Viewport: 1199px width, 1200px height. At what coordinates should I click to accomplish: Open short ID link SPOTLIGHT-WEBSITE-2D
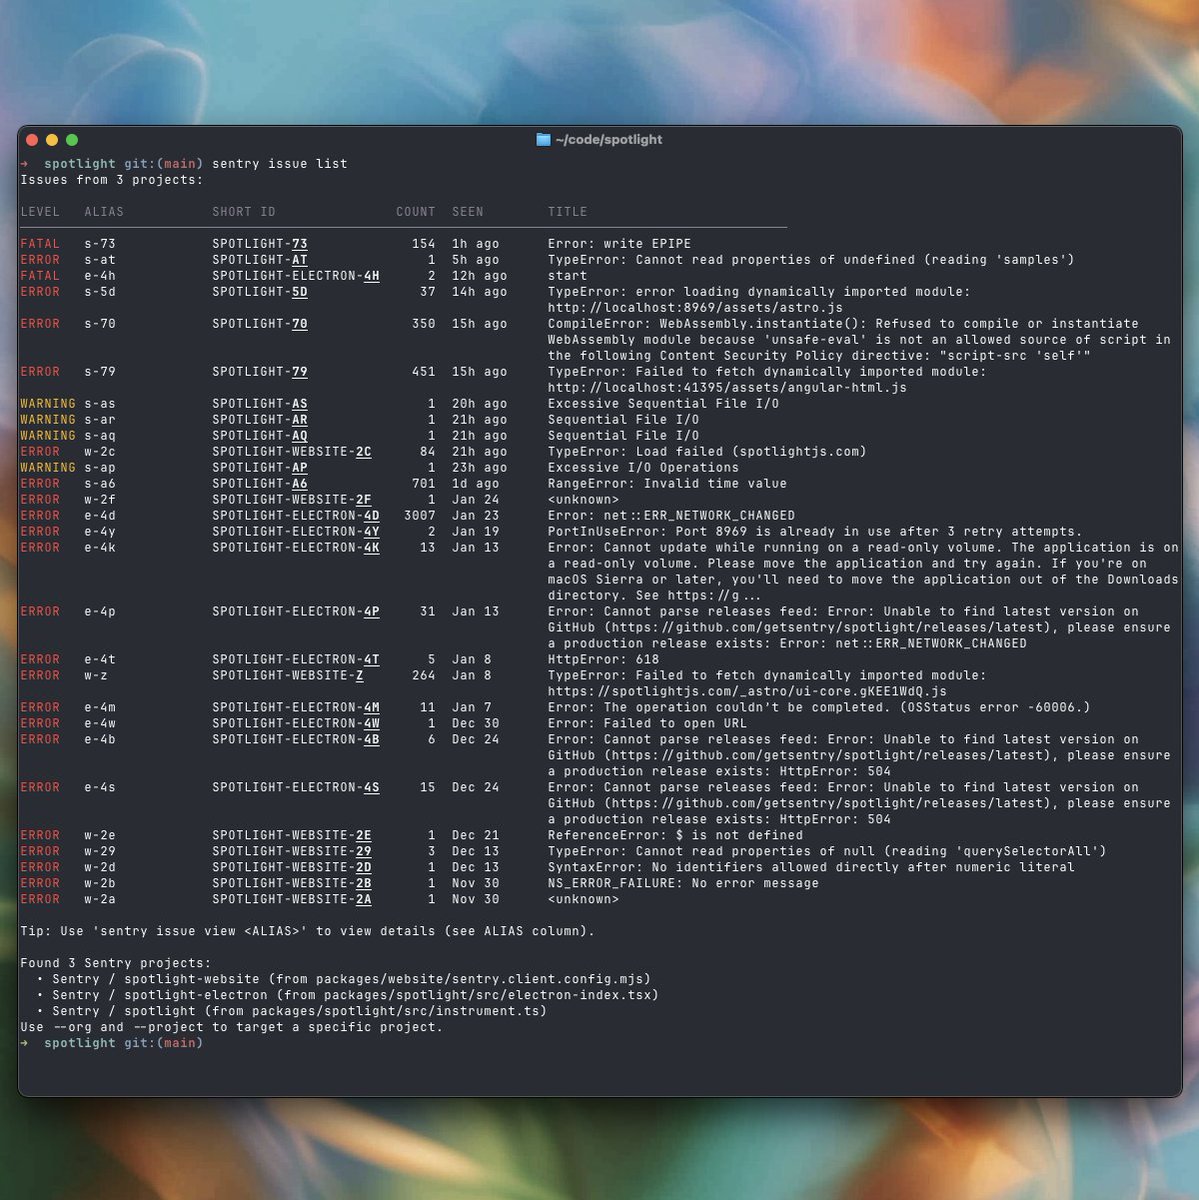[292, 868]
